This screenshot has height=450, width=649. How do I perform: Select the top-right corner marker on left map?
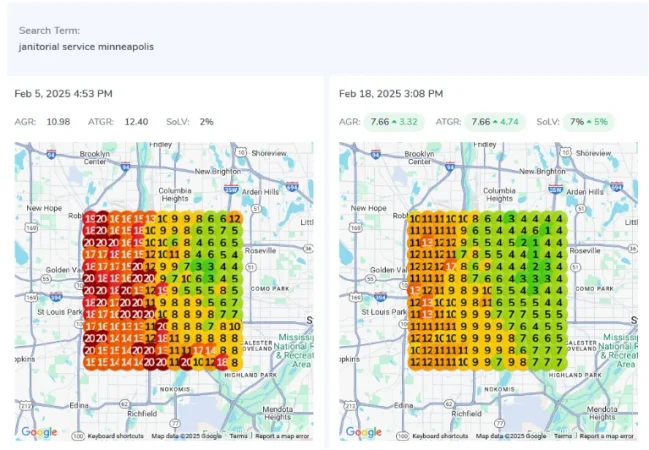(x=234, y=218)
